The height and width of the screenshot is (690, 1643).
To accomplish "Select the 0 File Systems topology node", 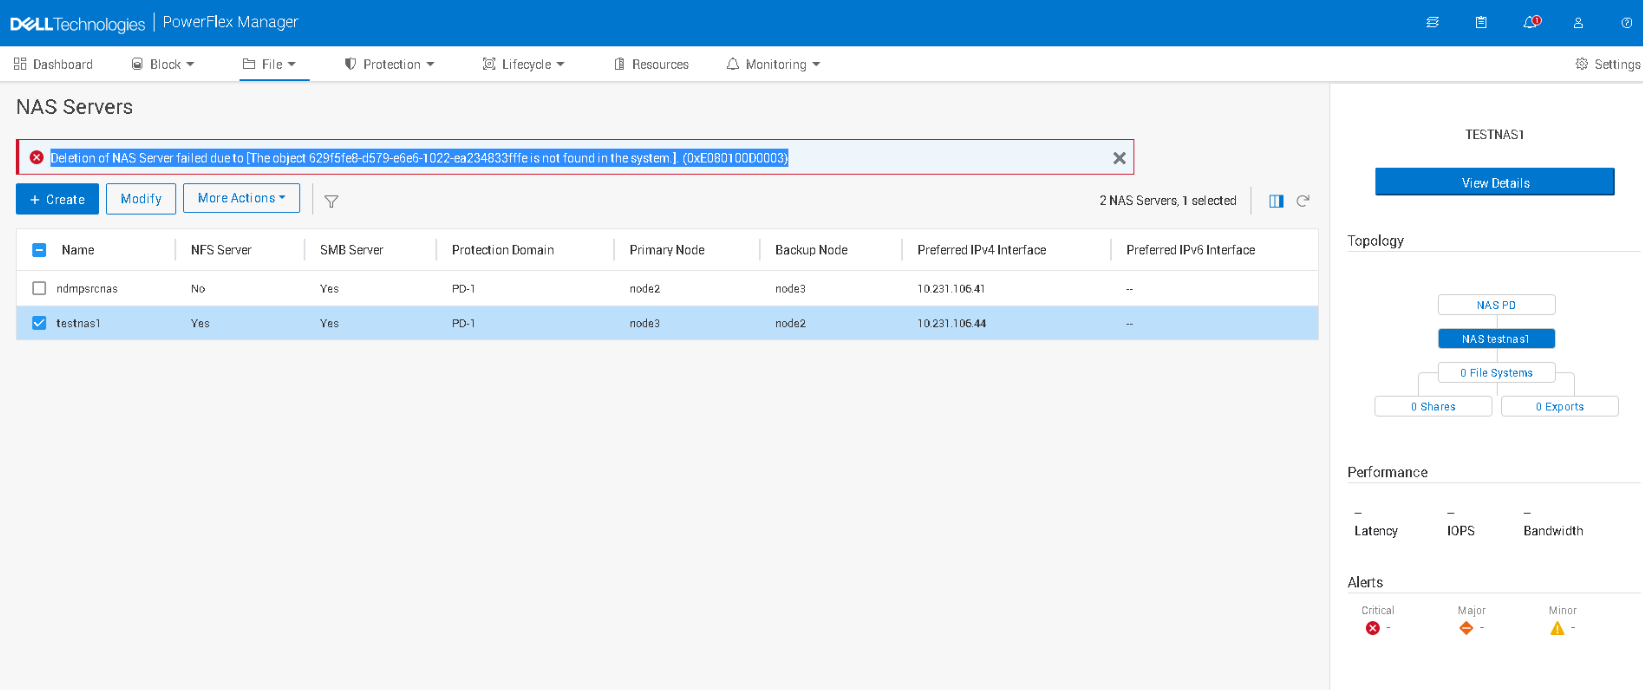I will pyautogui.click(x=1496, y=372).
